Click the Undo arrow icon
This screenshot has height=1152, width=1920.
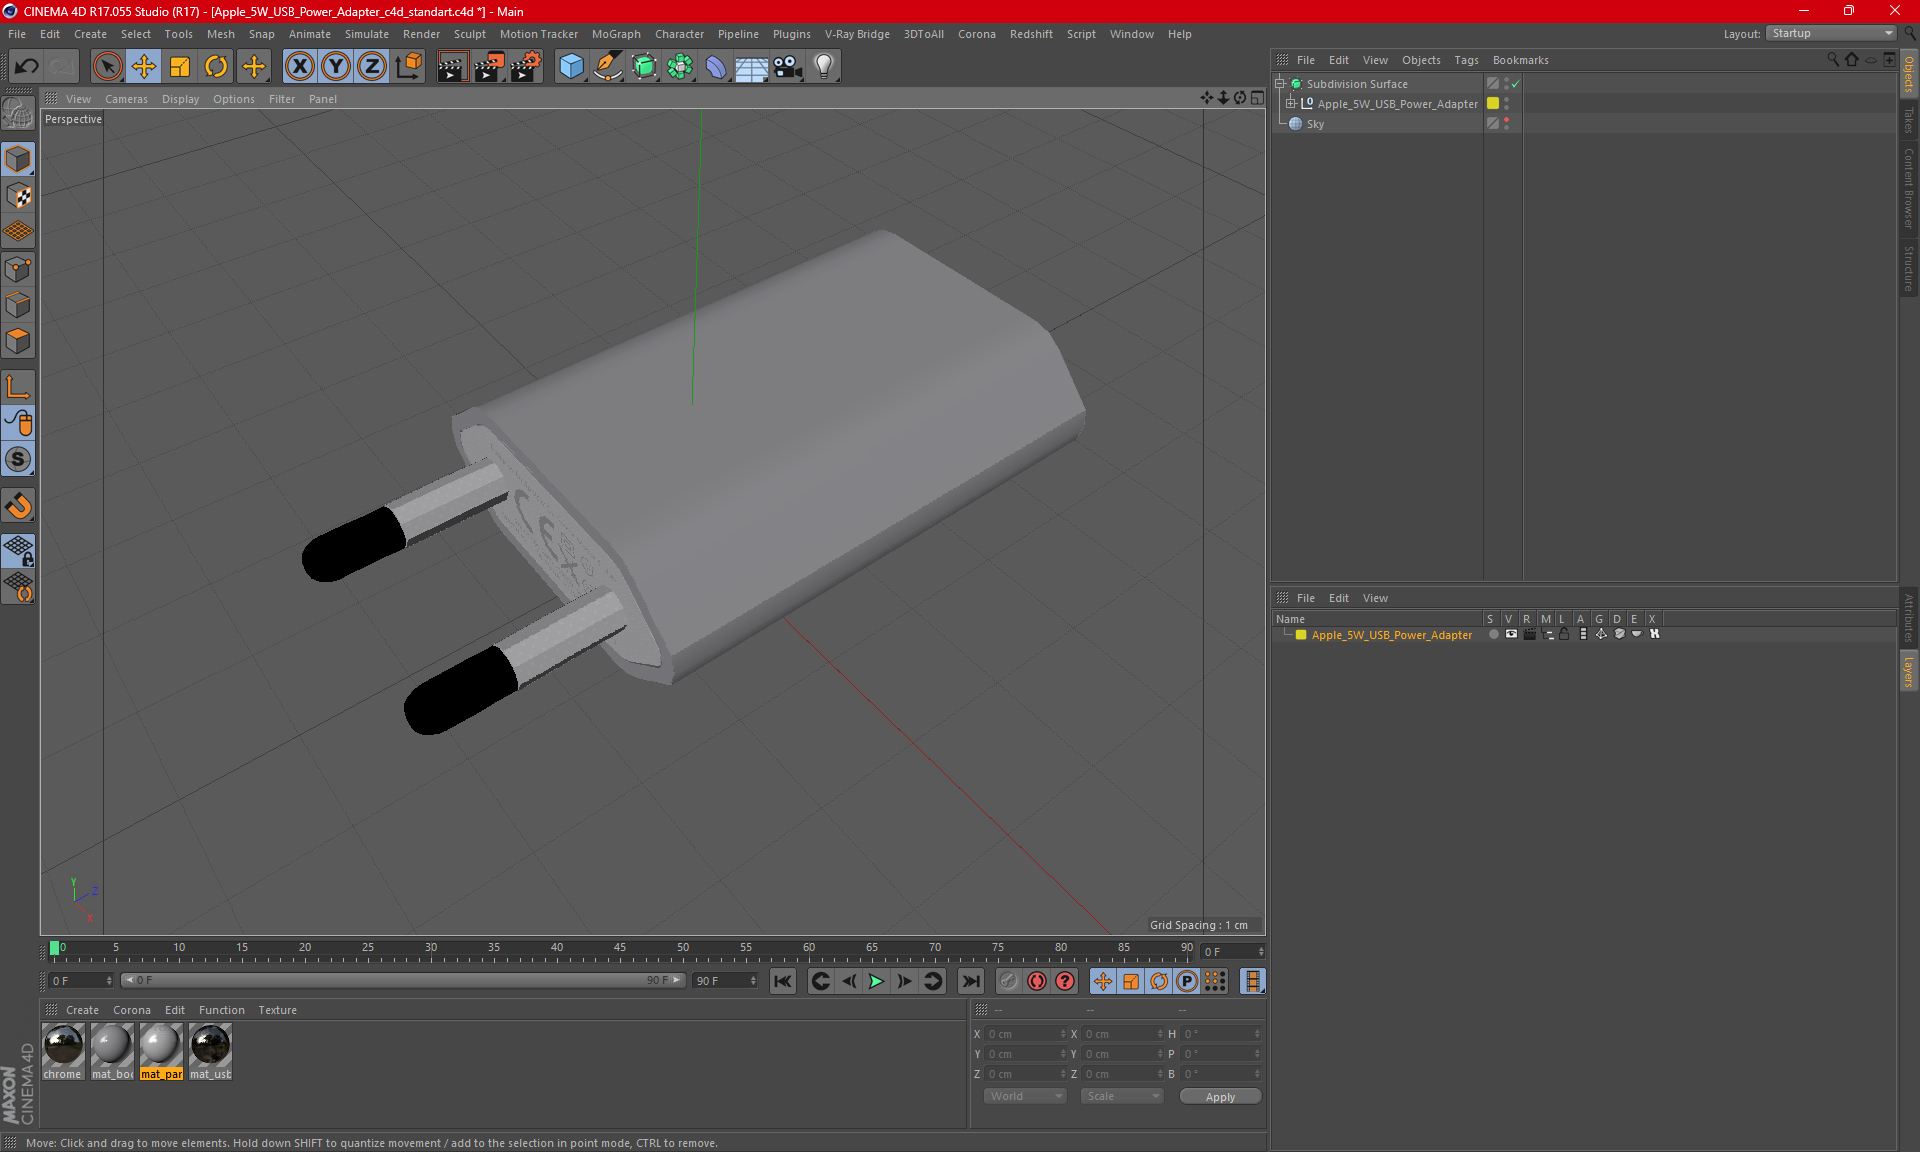27,67
